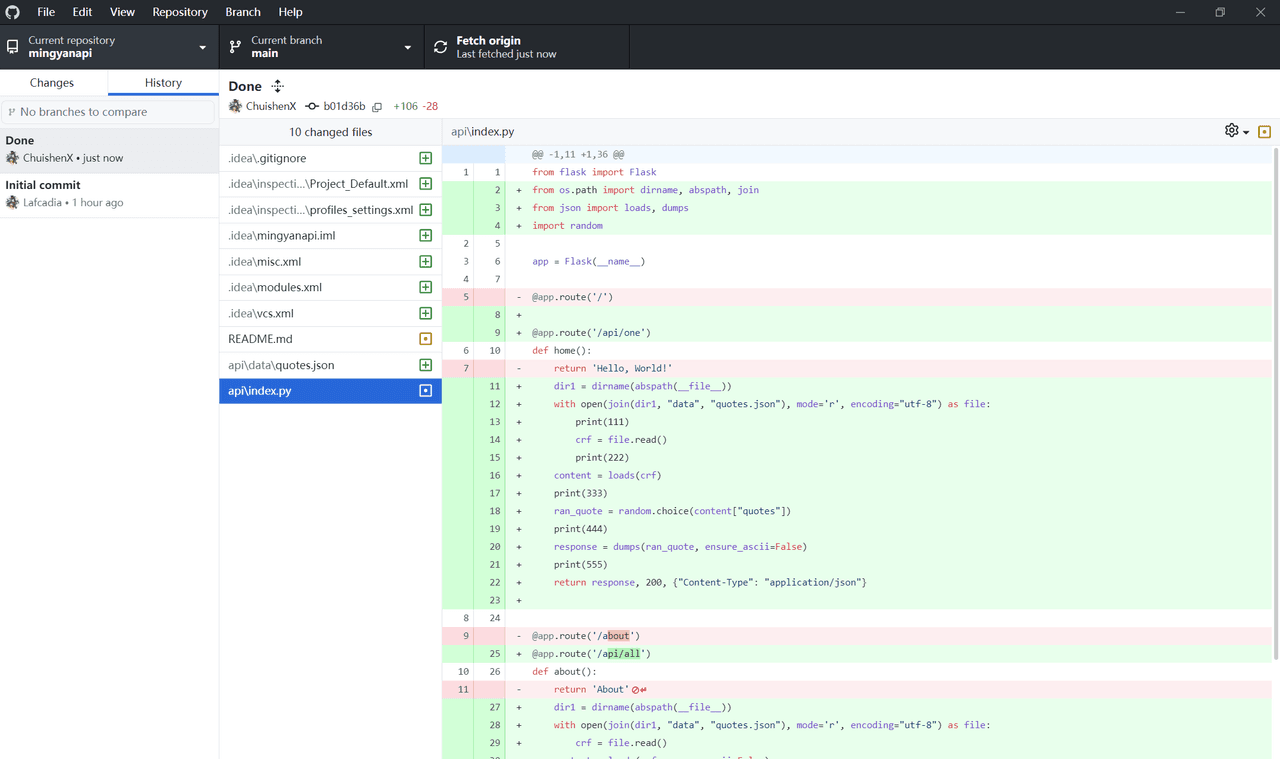Click the expand commit summary icon

point(278,87)
